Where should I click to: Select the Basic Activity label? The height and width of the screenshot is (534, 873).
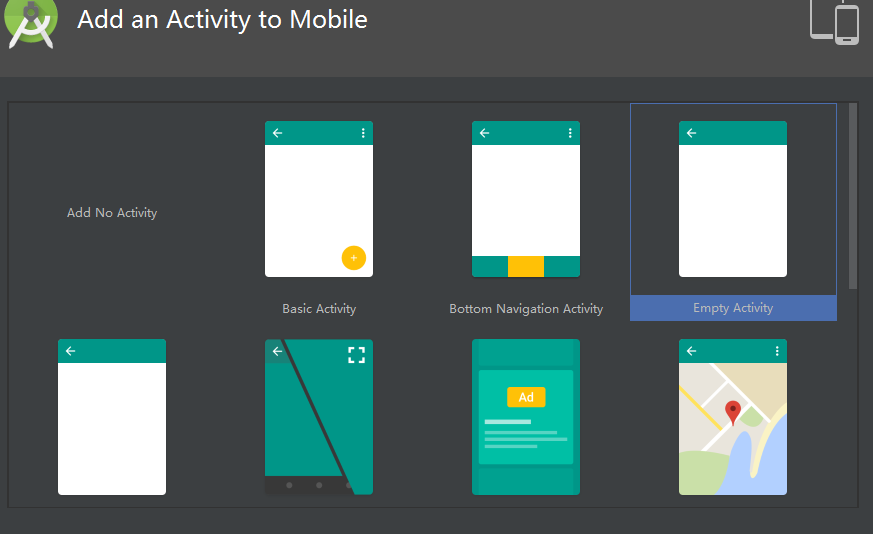point(319,308)
